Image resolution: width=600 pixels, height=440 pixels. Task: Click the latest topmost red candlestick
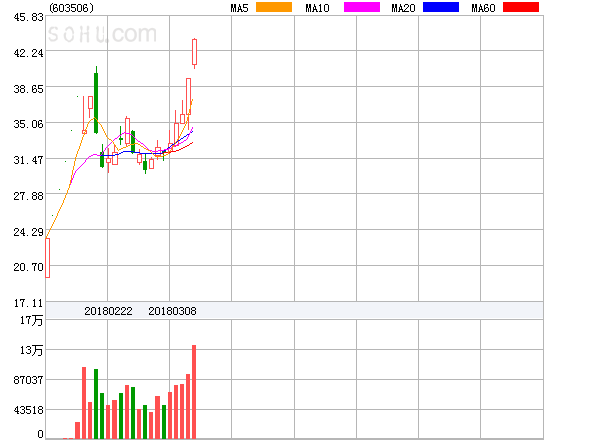tap(194, 52)
